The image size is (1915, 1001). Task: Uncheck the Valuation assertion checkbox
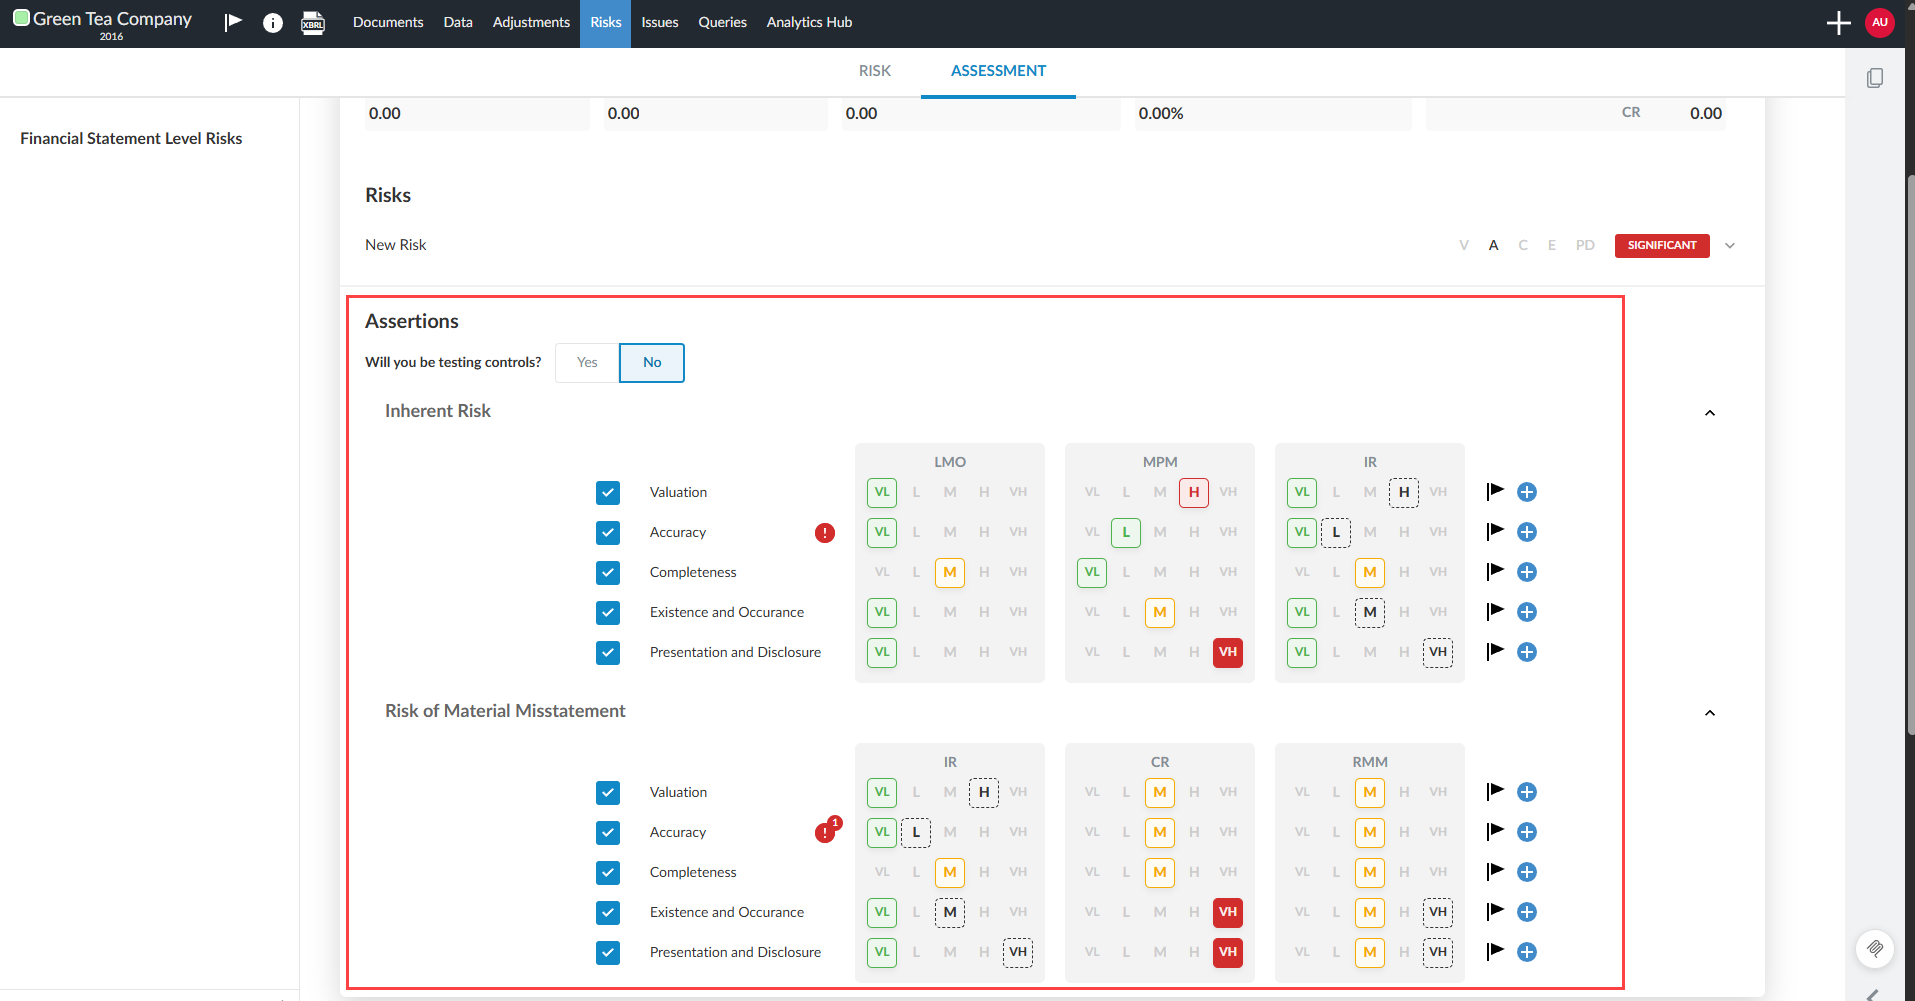click(607, 492)
